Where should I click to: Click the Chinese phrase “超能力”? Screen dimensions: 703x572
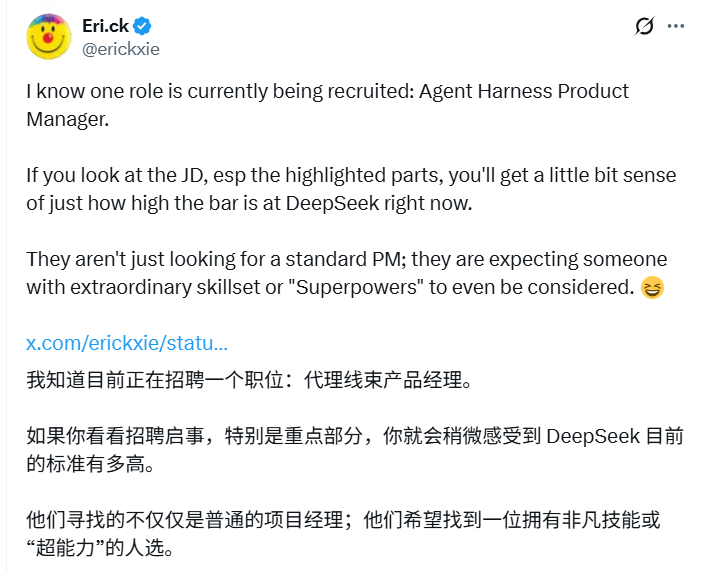point(65,548)
